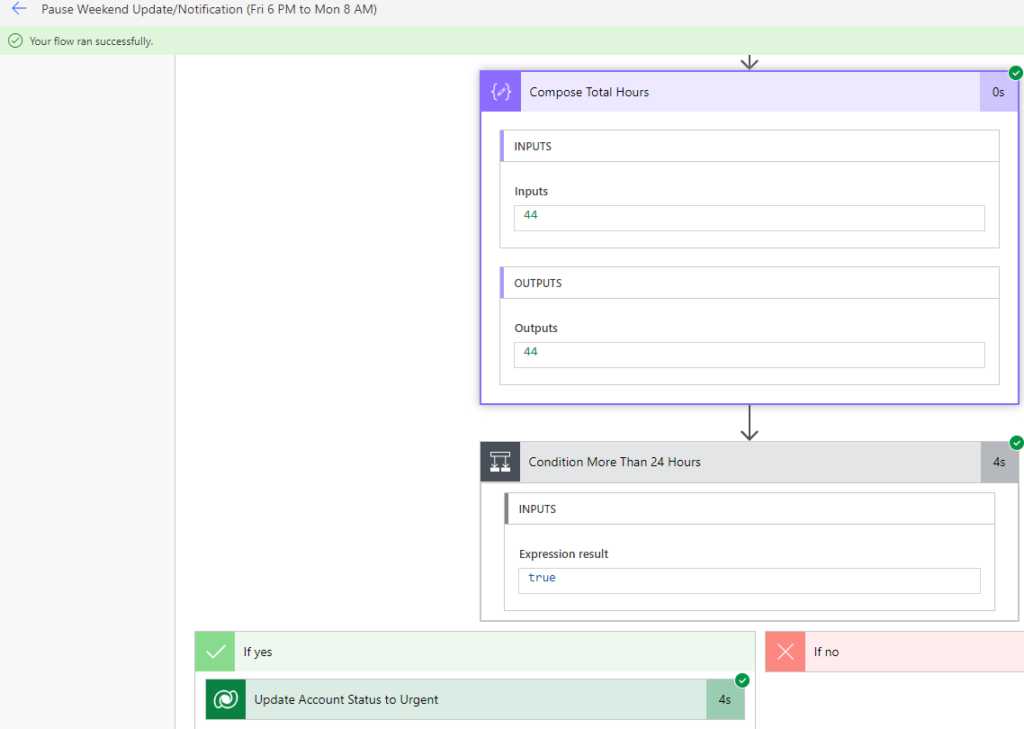Collapse the Condition More Than 24 Hours details

[750, 461]
